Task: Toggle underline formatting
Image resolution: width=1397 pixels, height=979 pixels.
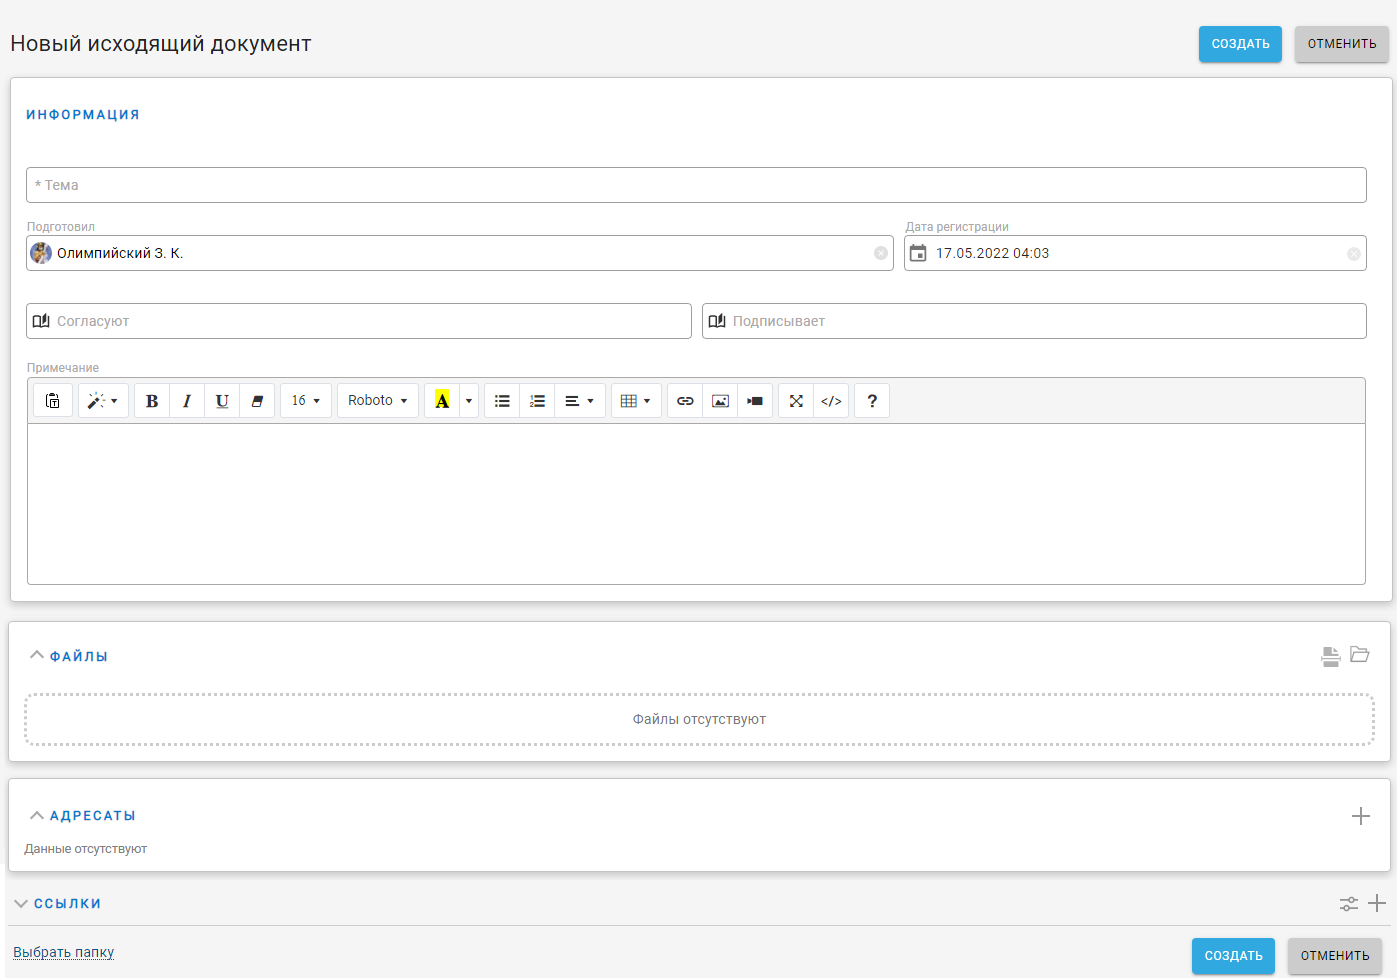Action: click(222, 401)
